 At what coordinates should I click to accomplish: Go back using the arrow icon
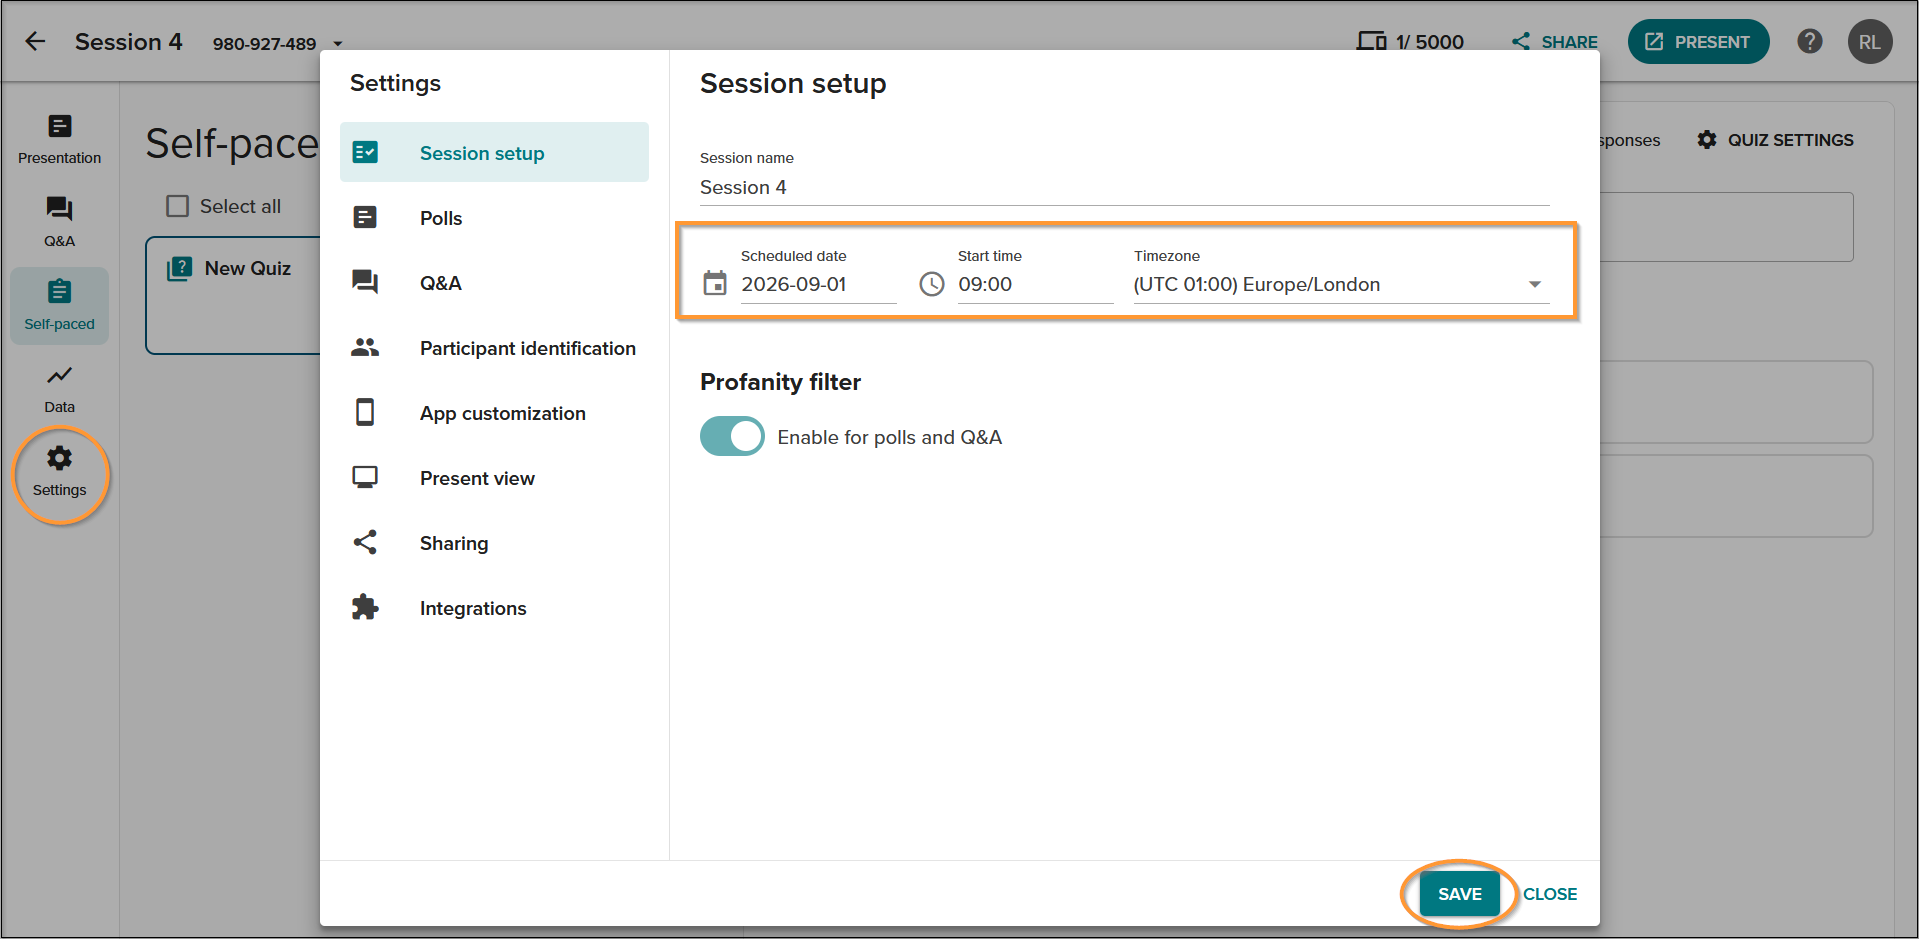36,42
